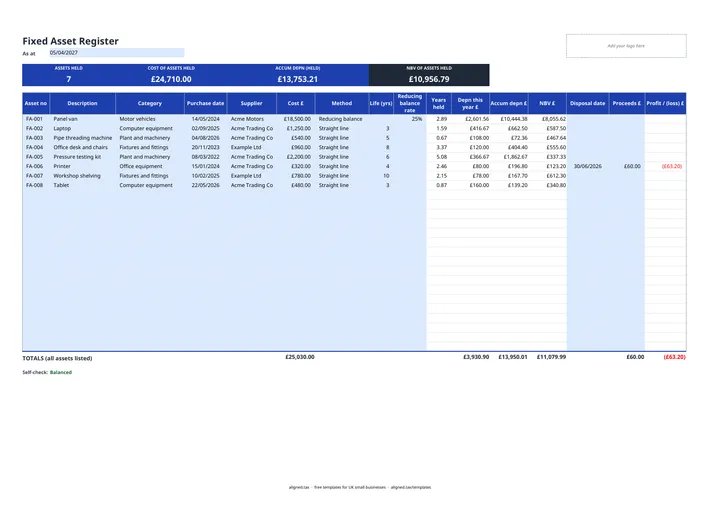720x509 pixels.
Task: Click the £18,500.00 cost cell
Action: tap(296, 119)
